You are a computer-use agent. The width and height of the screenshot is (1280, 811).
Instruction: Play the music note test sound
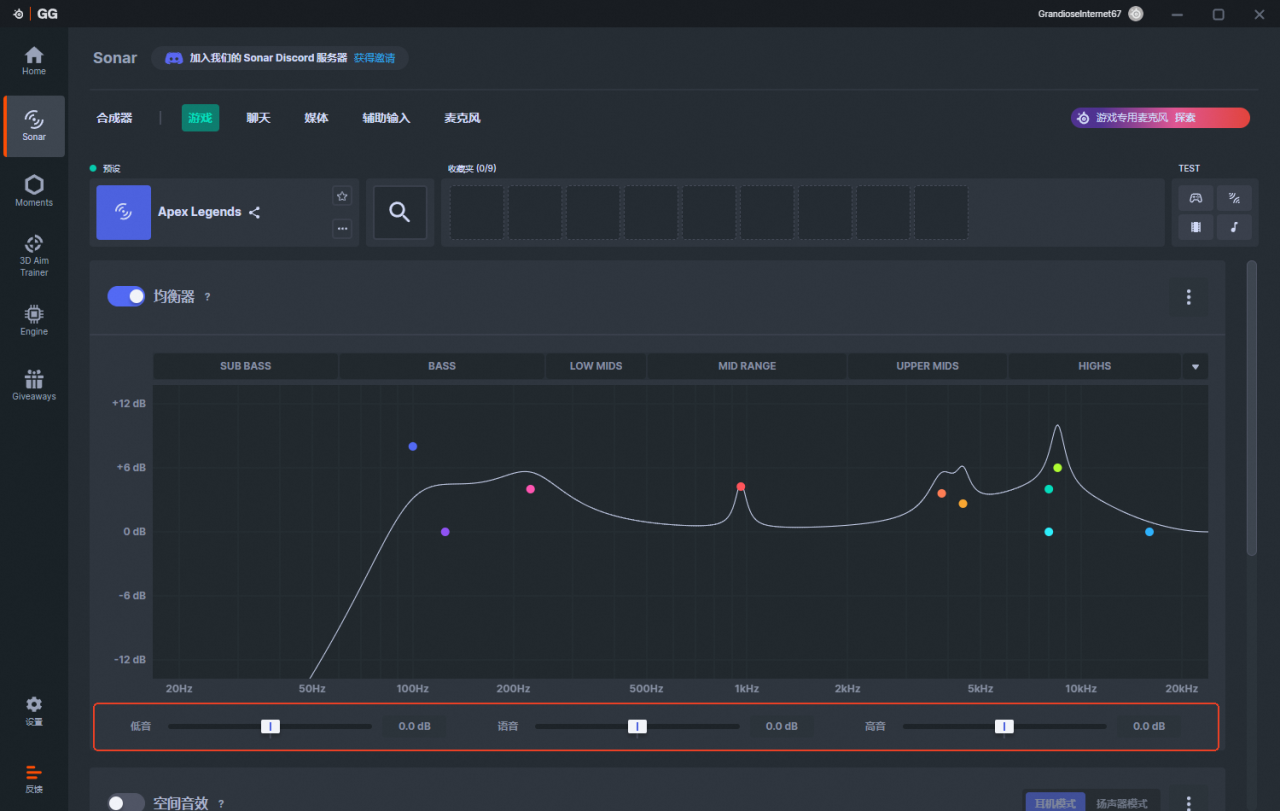click(1234, 227)
